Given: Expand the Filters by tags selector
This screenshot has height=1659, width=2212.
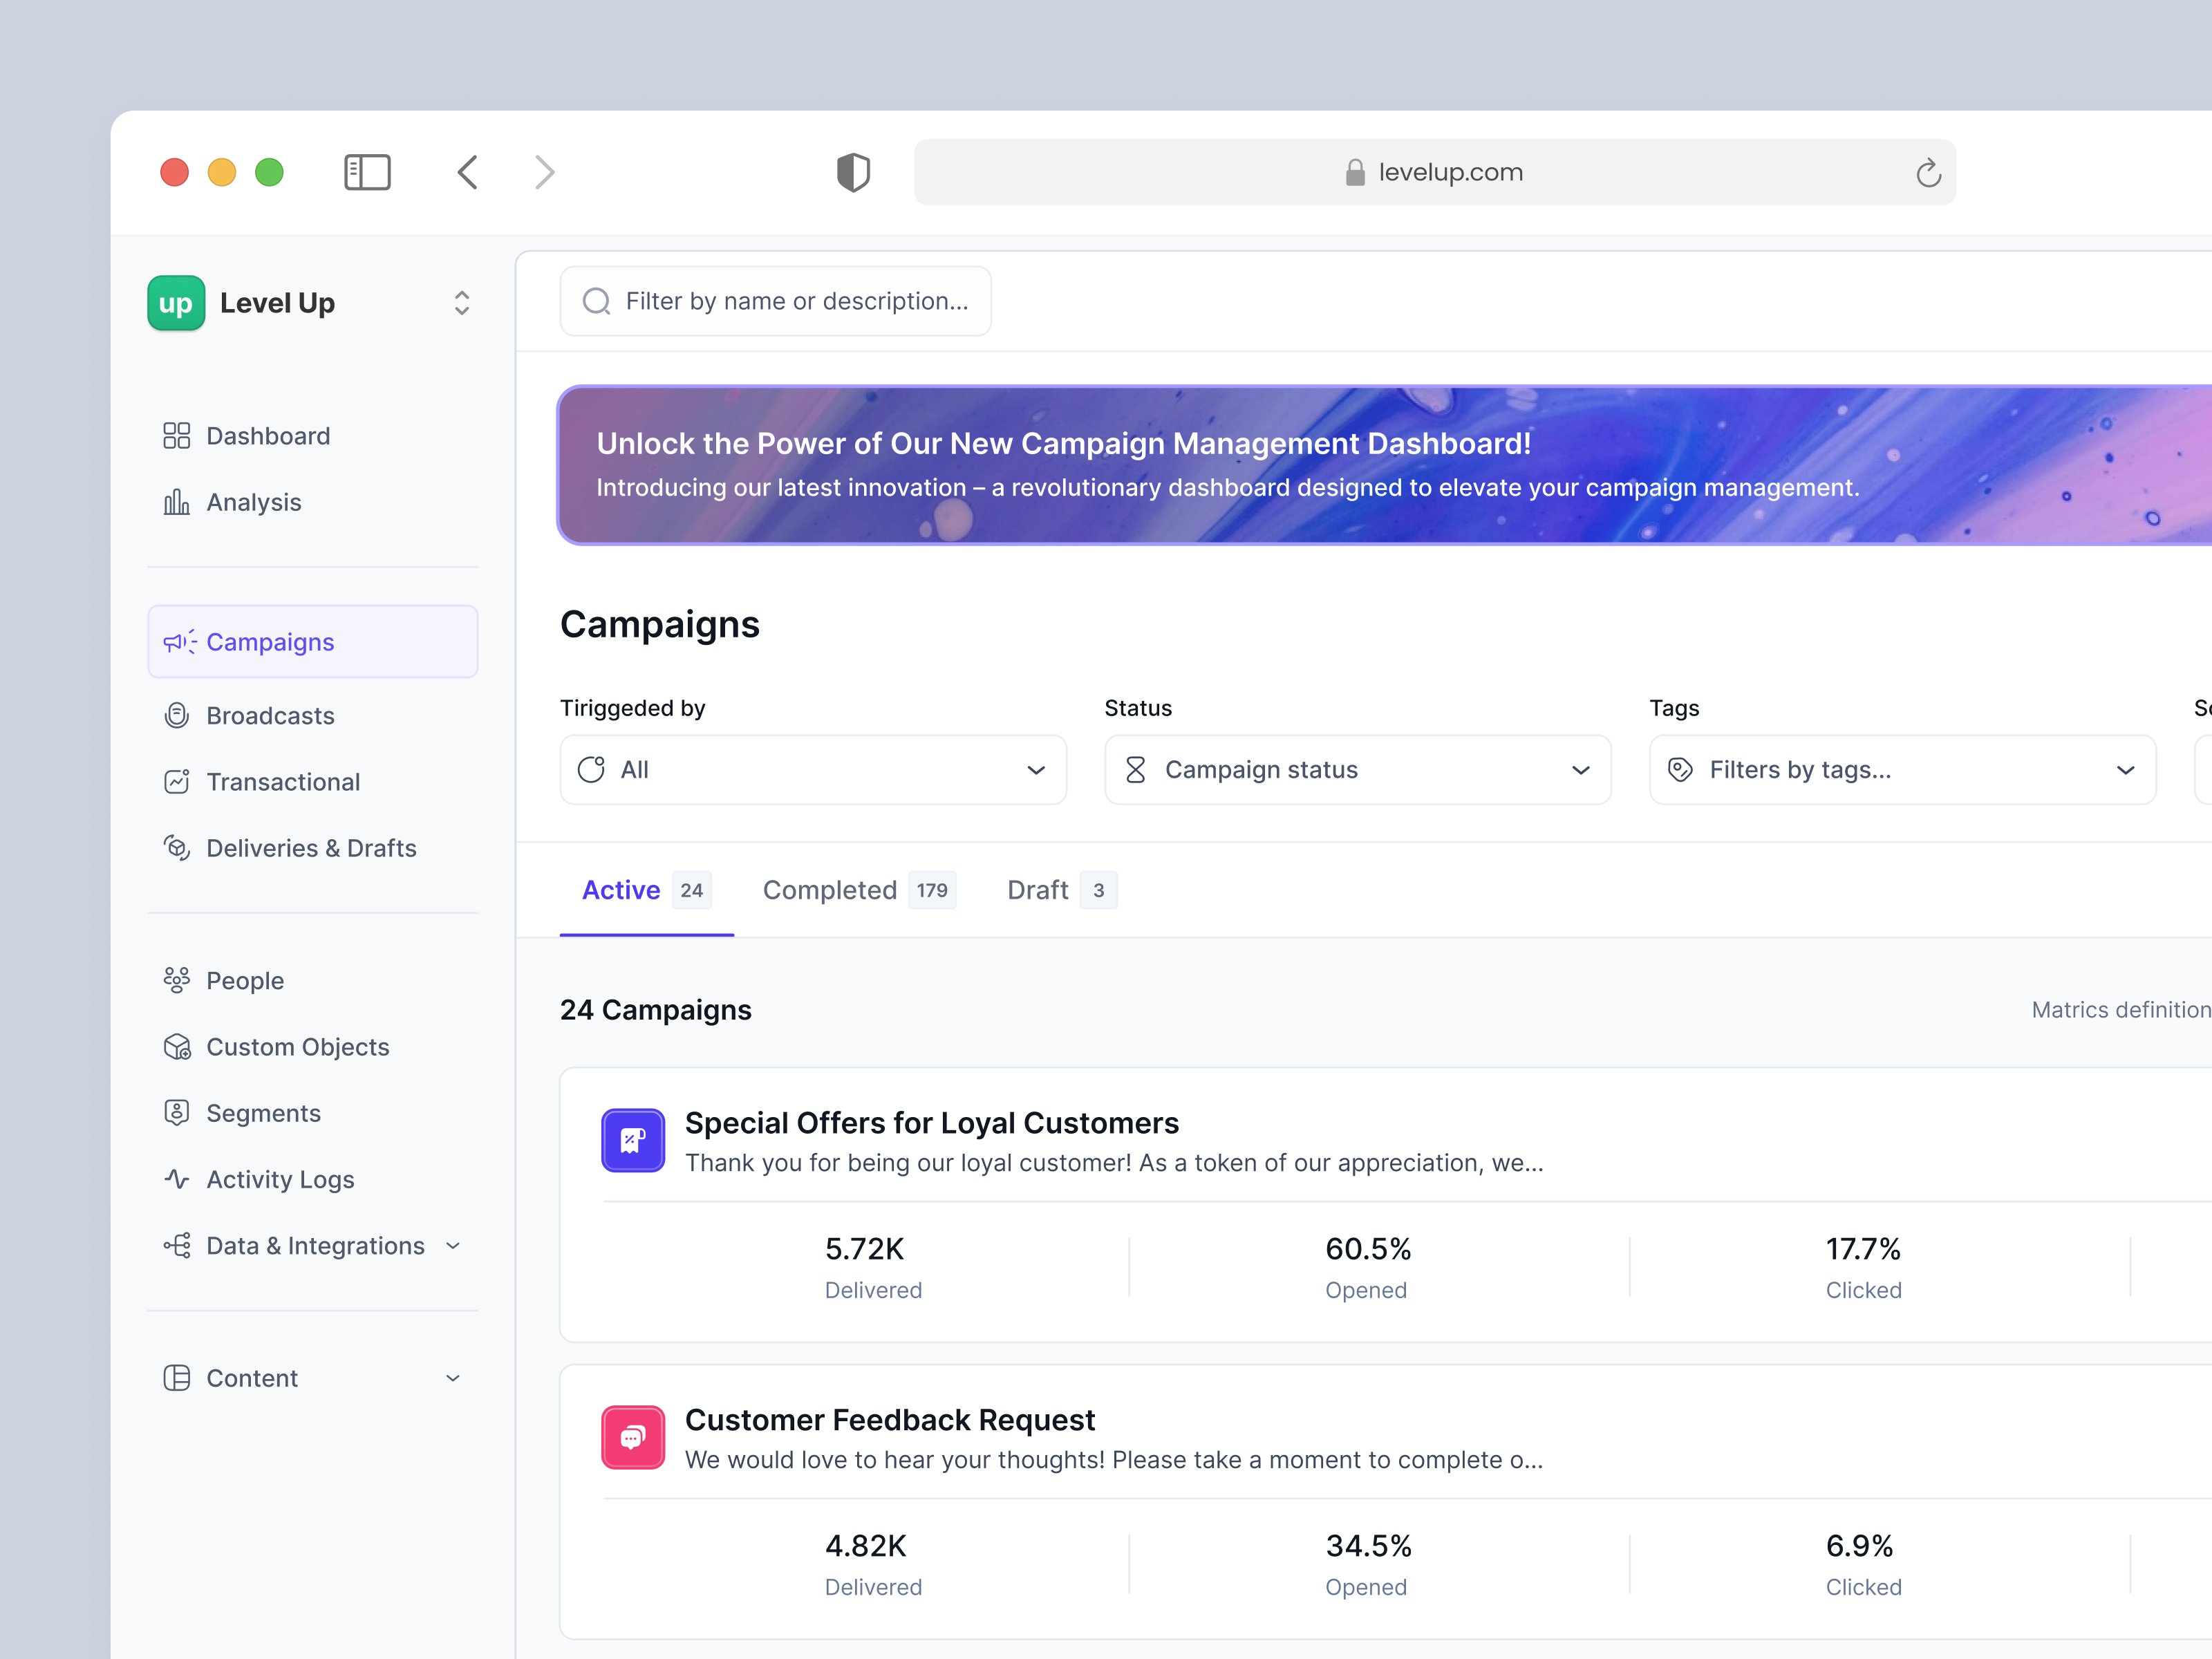Looking at the screenshot, I should 1902,769.
